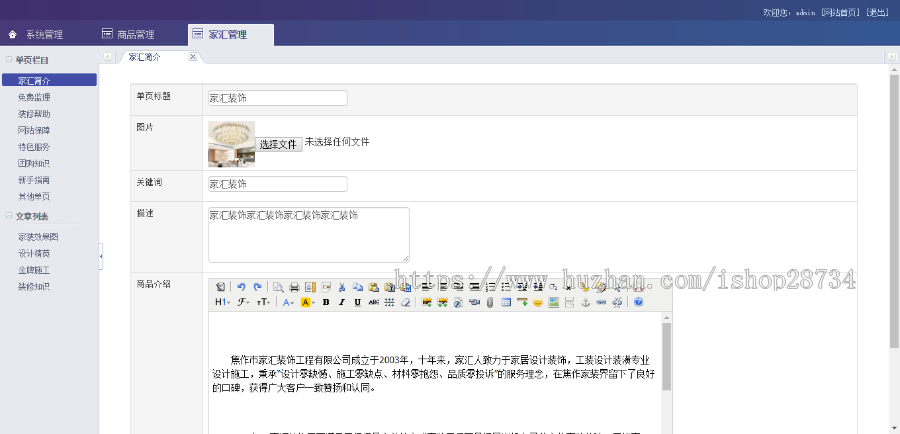Open the H1 paragraph format dropdown
This screenshot has height=434, width=900.
223,303
